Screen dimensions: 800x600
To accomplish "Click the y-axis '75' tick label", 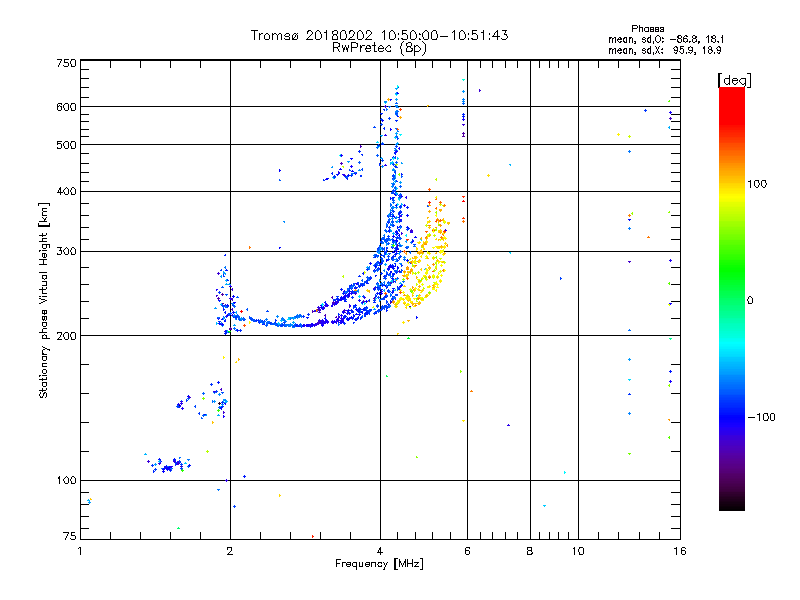I will click(x=70, y=536).
